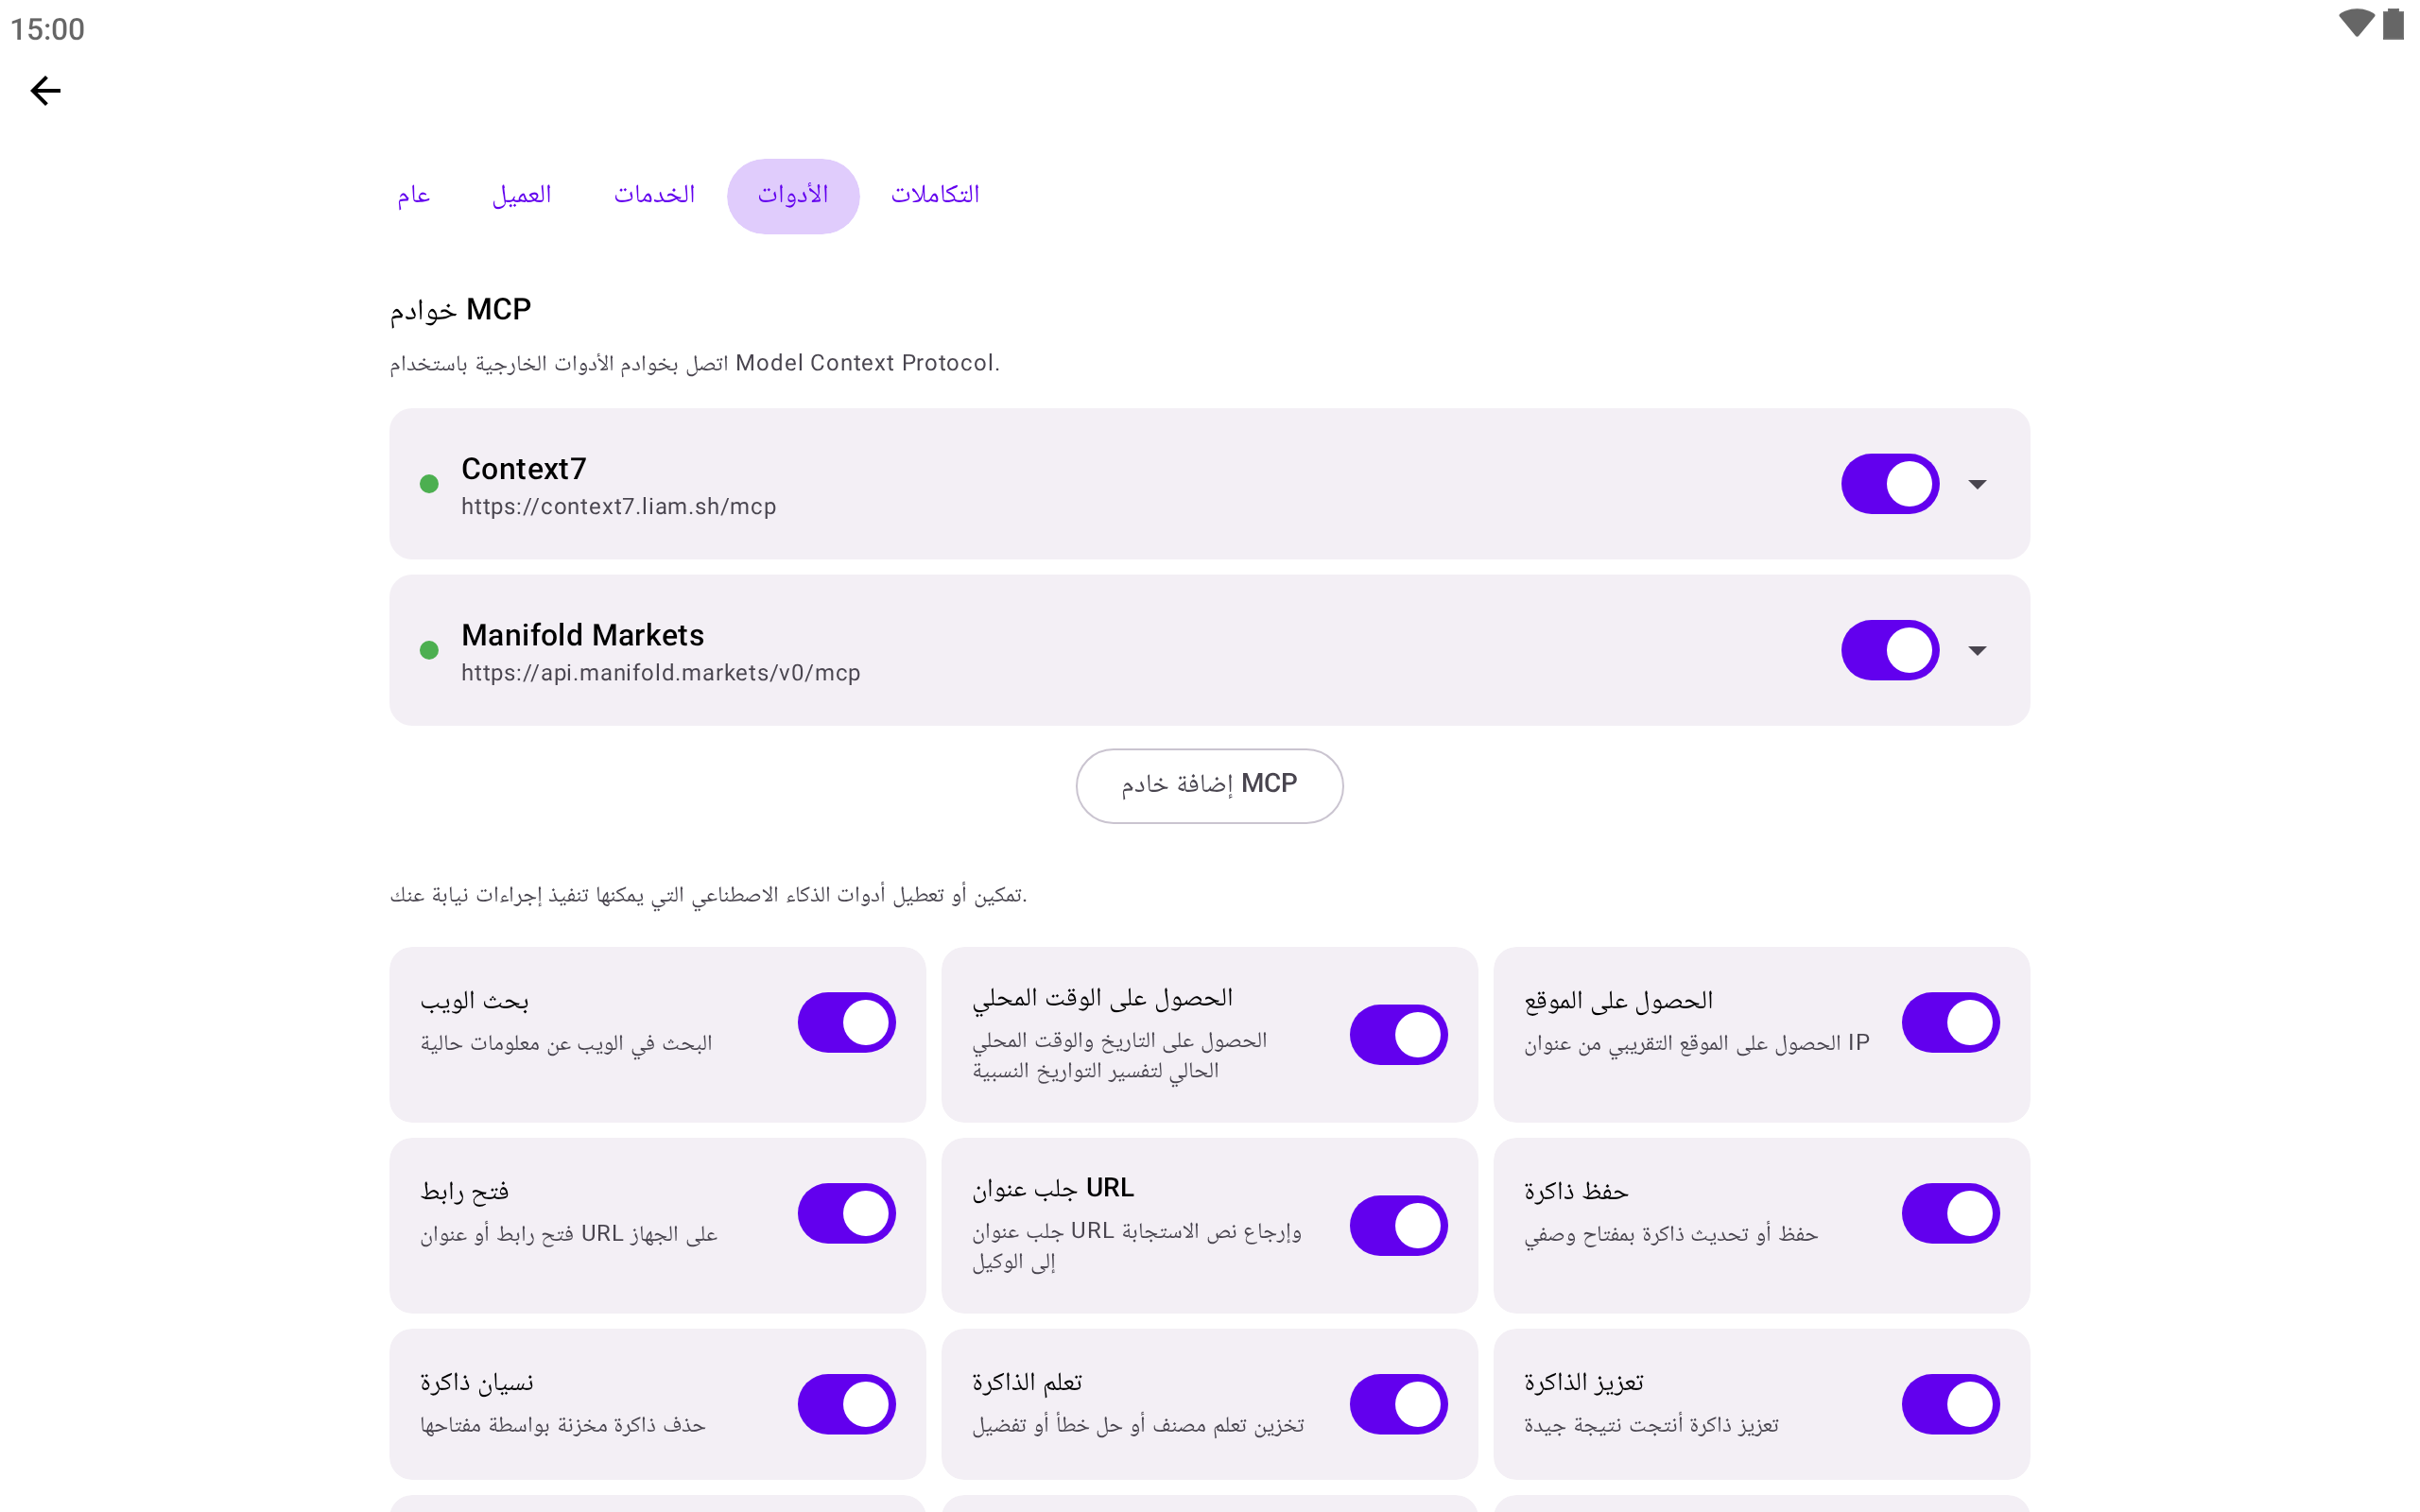The height and width of the screenshot is (1512, 2420).
Task: Expand the Context7 server dropdown arrow
Action: [1977, 484]
